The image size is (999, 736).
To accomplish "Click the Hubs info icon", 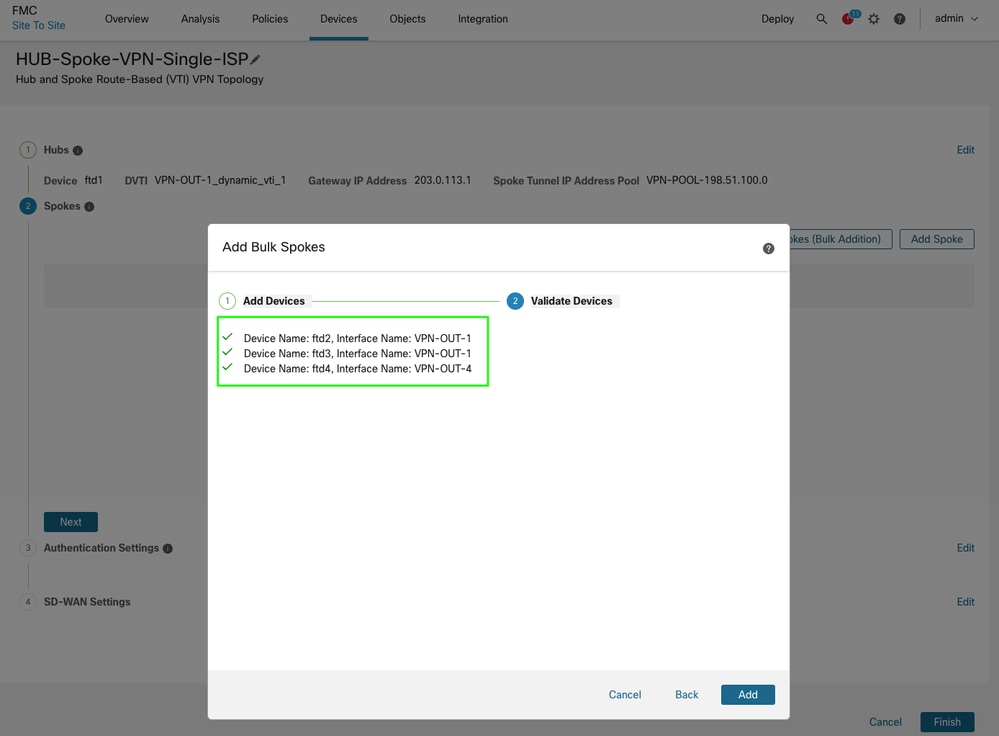I will point(78,150).
